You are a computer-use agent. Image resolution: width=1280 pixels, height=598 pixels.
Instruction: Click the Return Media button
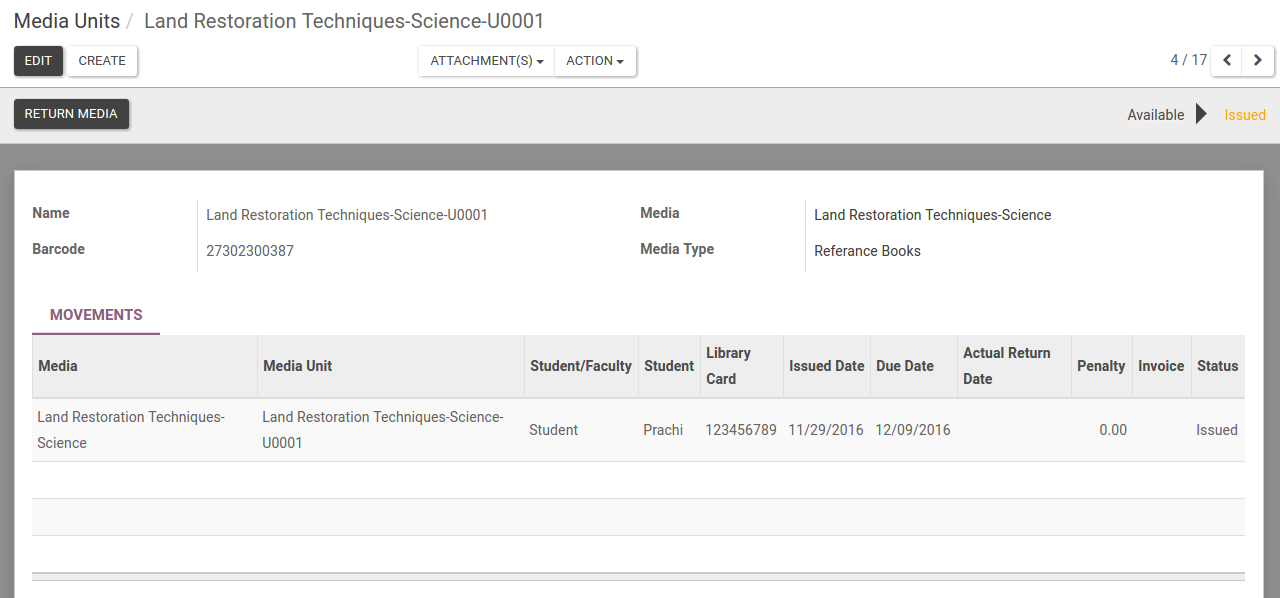point(71,114)
